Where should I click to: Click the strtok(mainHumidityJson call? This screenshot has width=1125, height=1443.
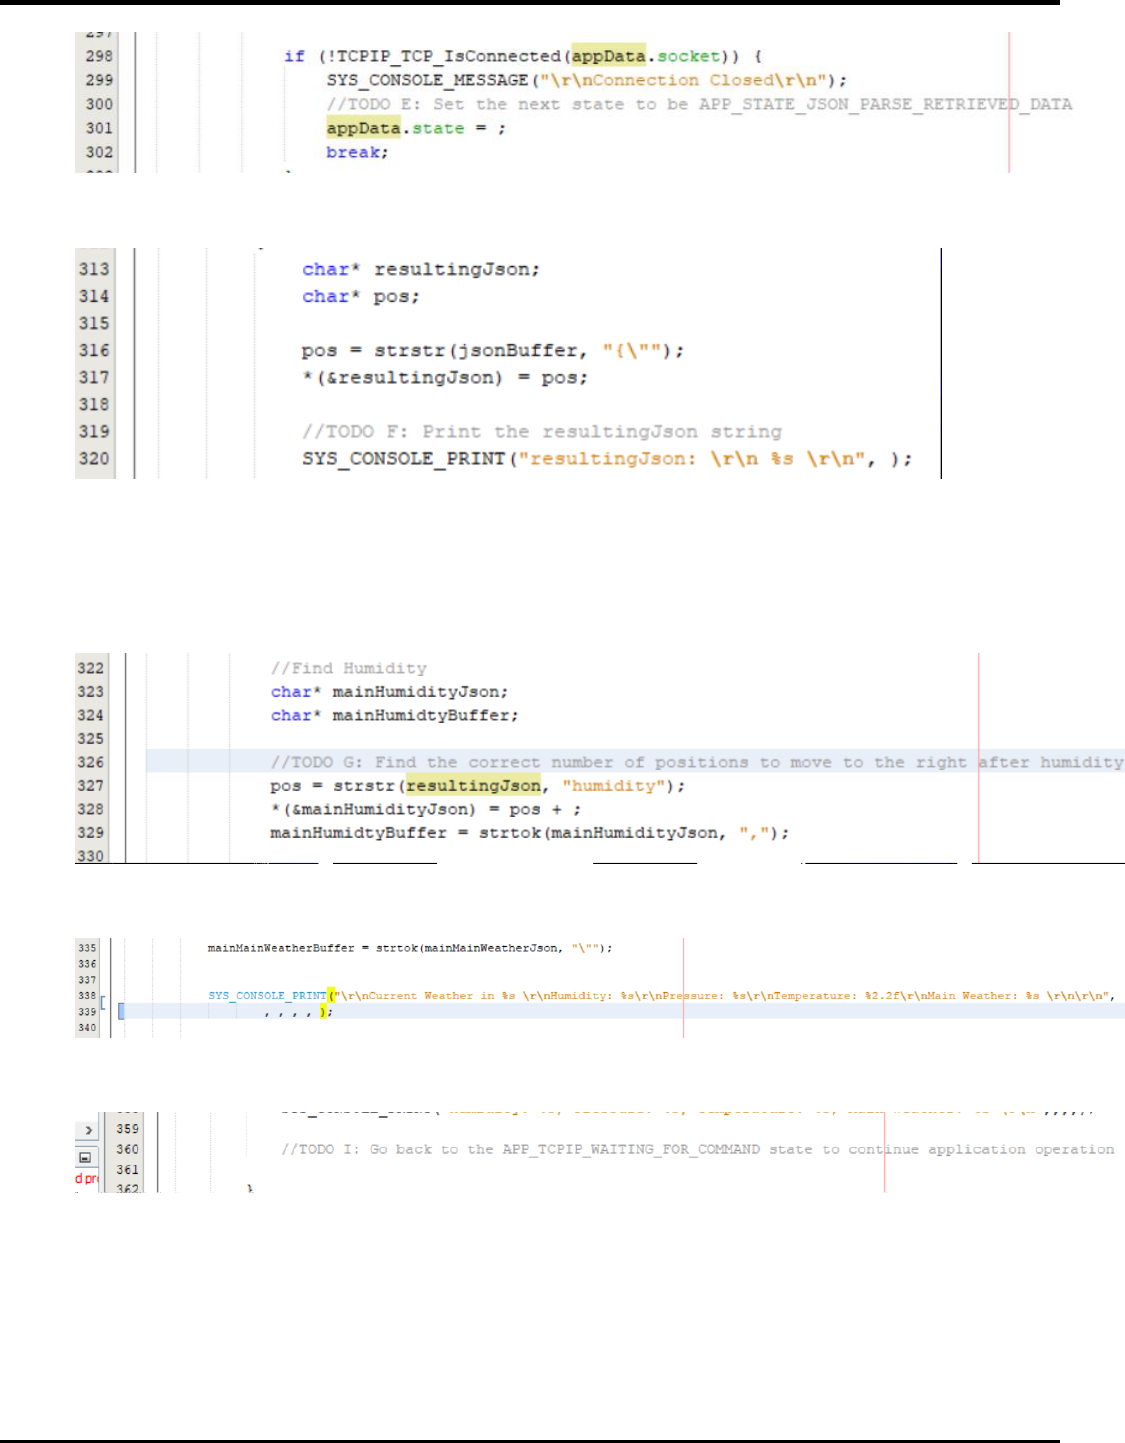(x=634, y=833)
